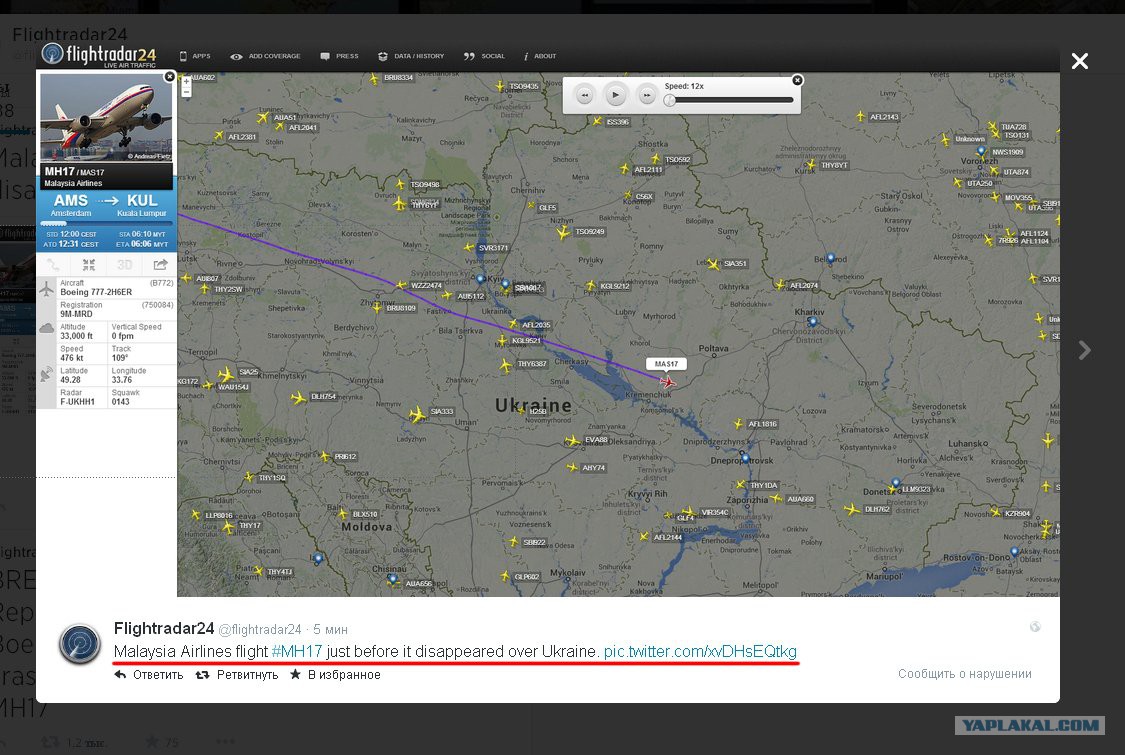Click radar F-UKHH1 value
The image size is (1125, 755).
click(x=77, y=402)
